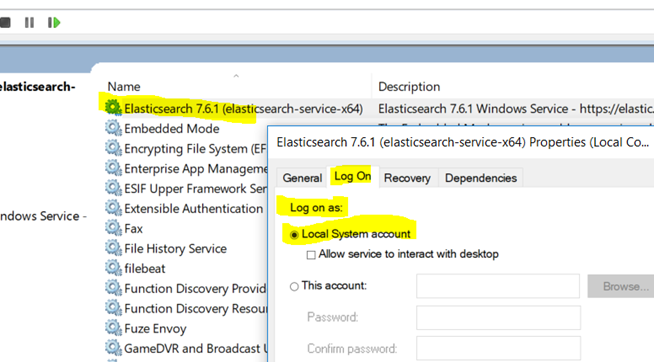
Task: Click gear icon beside Function Discovery Provider
Action: tap(113, 288)
